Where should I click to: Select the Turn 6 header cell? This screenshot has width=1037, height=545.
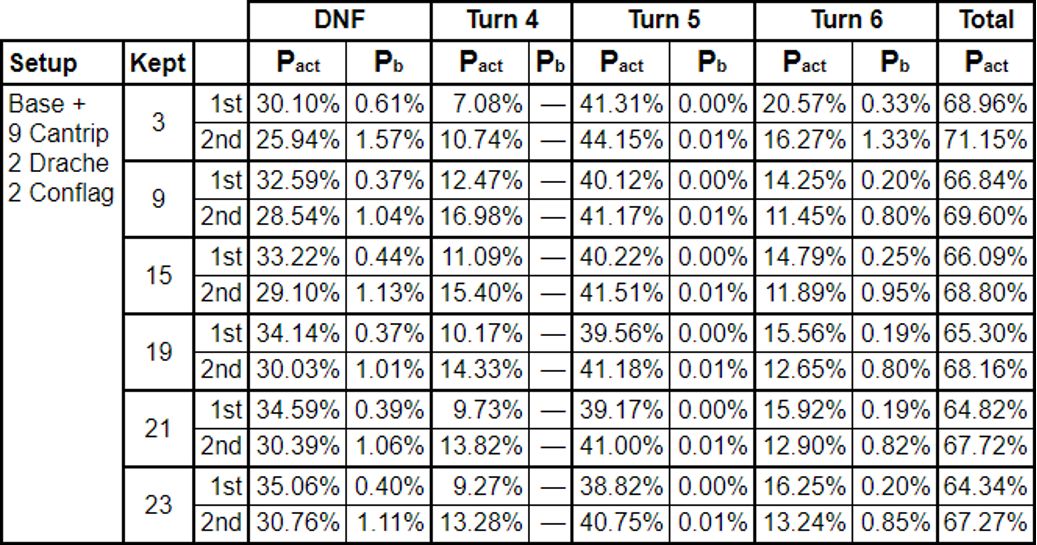[846, 21]
